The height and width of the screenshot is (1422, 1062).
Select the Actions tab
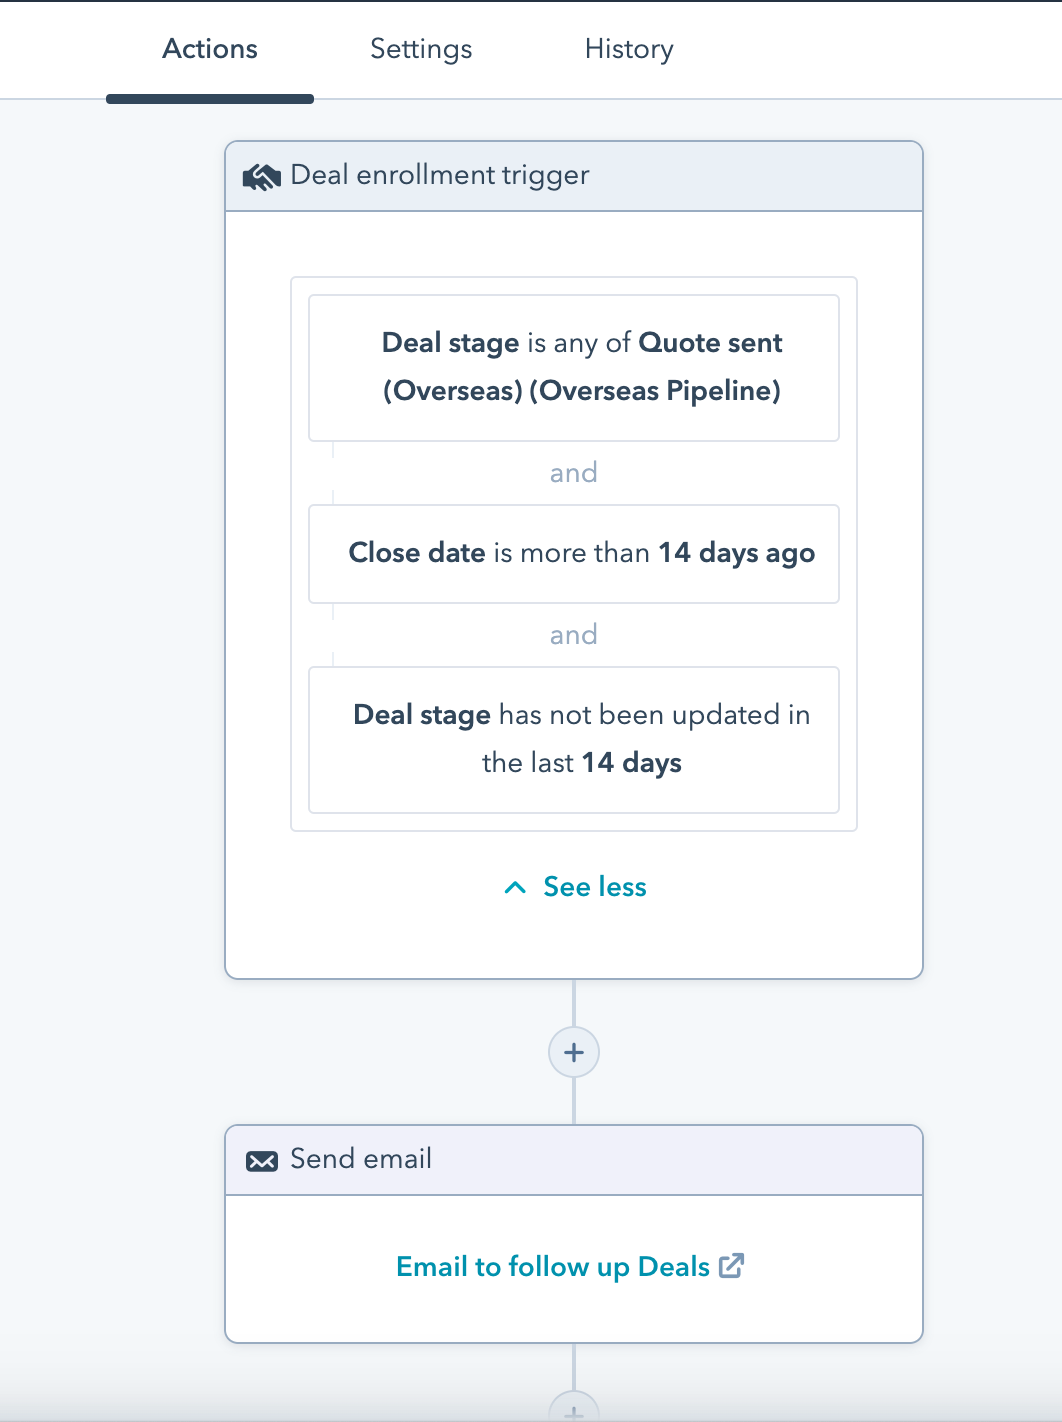pyautogui.click(x=210, y=49)
